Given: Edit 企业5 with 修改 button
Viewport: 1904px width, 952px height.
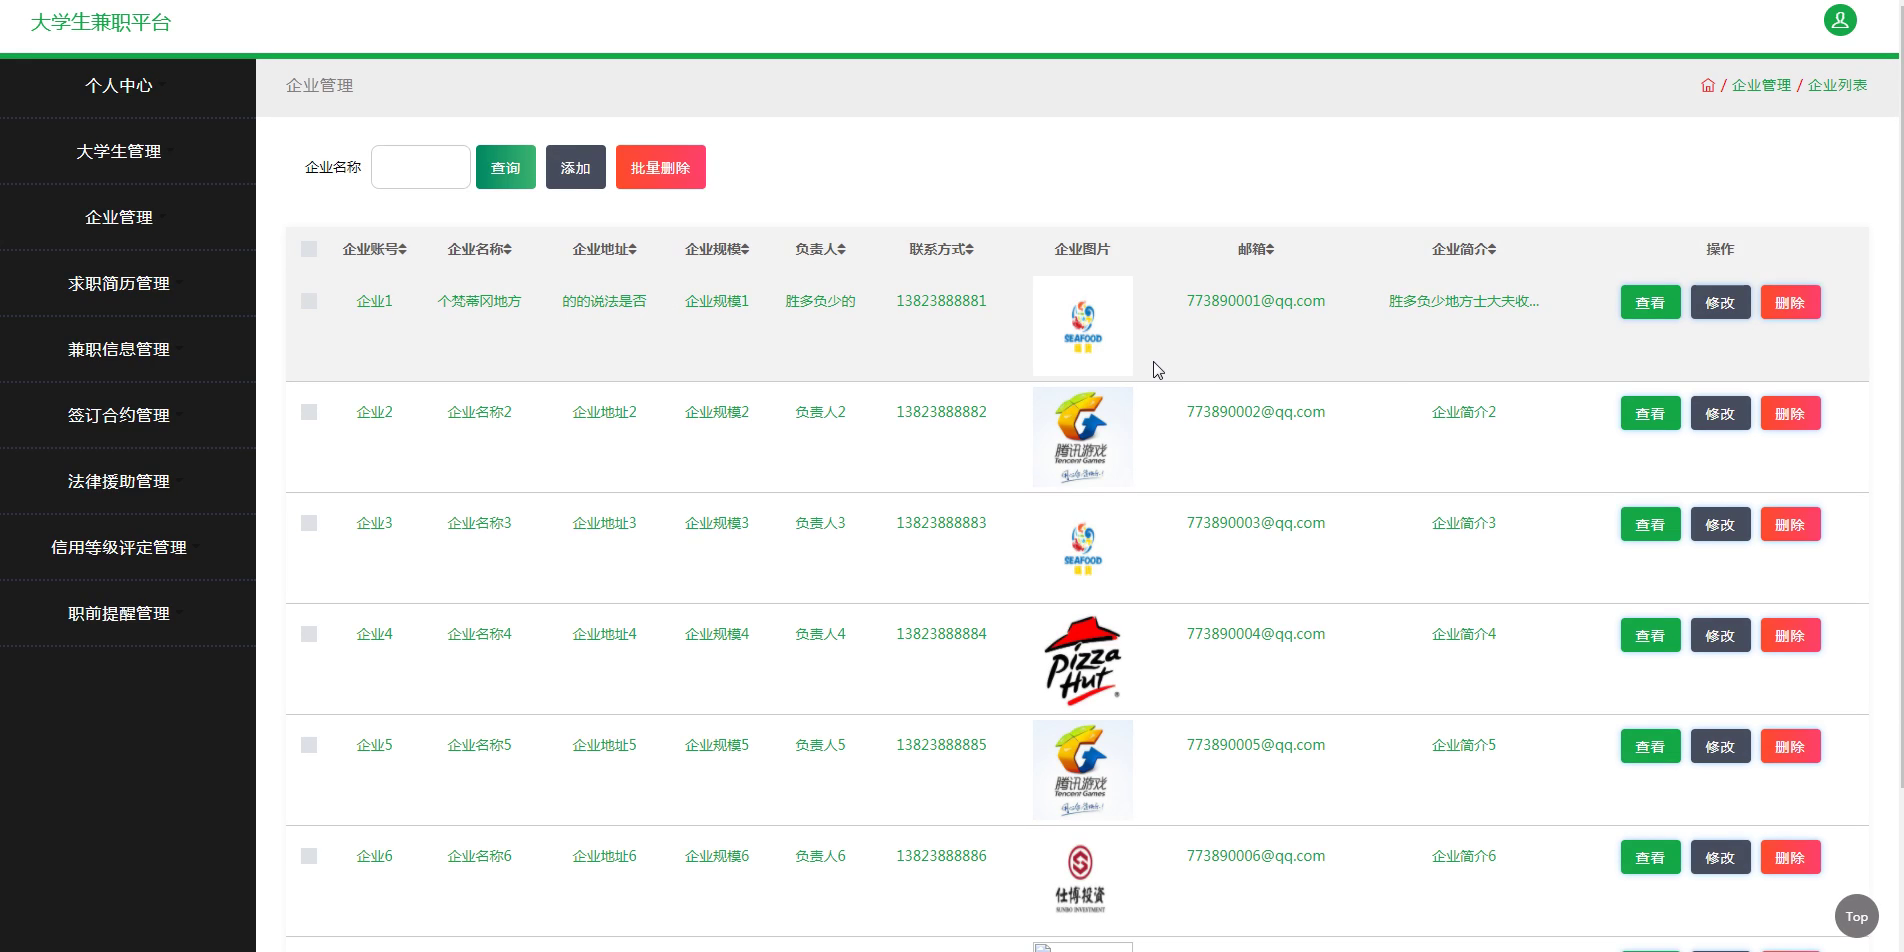Looking at the screenshot, I should (x=1720, y=746).
